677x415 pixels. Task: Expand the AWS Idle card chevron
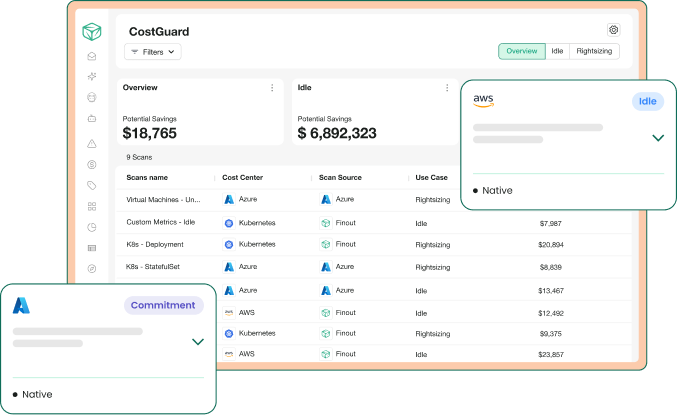[658, 138]
